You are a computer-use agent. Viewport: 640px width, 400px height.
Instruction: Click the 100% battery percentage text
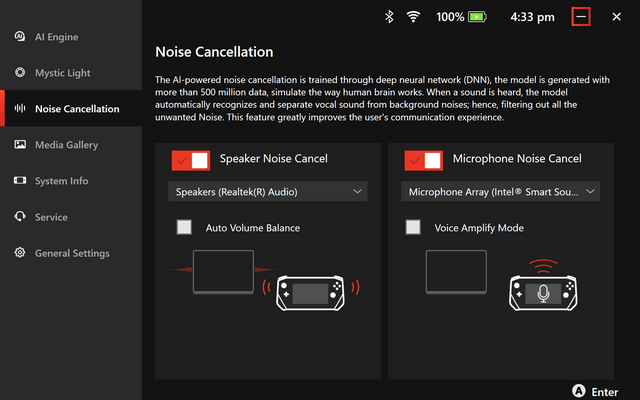pos(450,17)
